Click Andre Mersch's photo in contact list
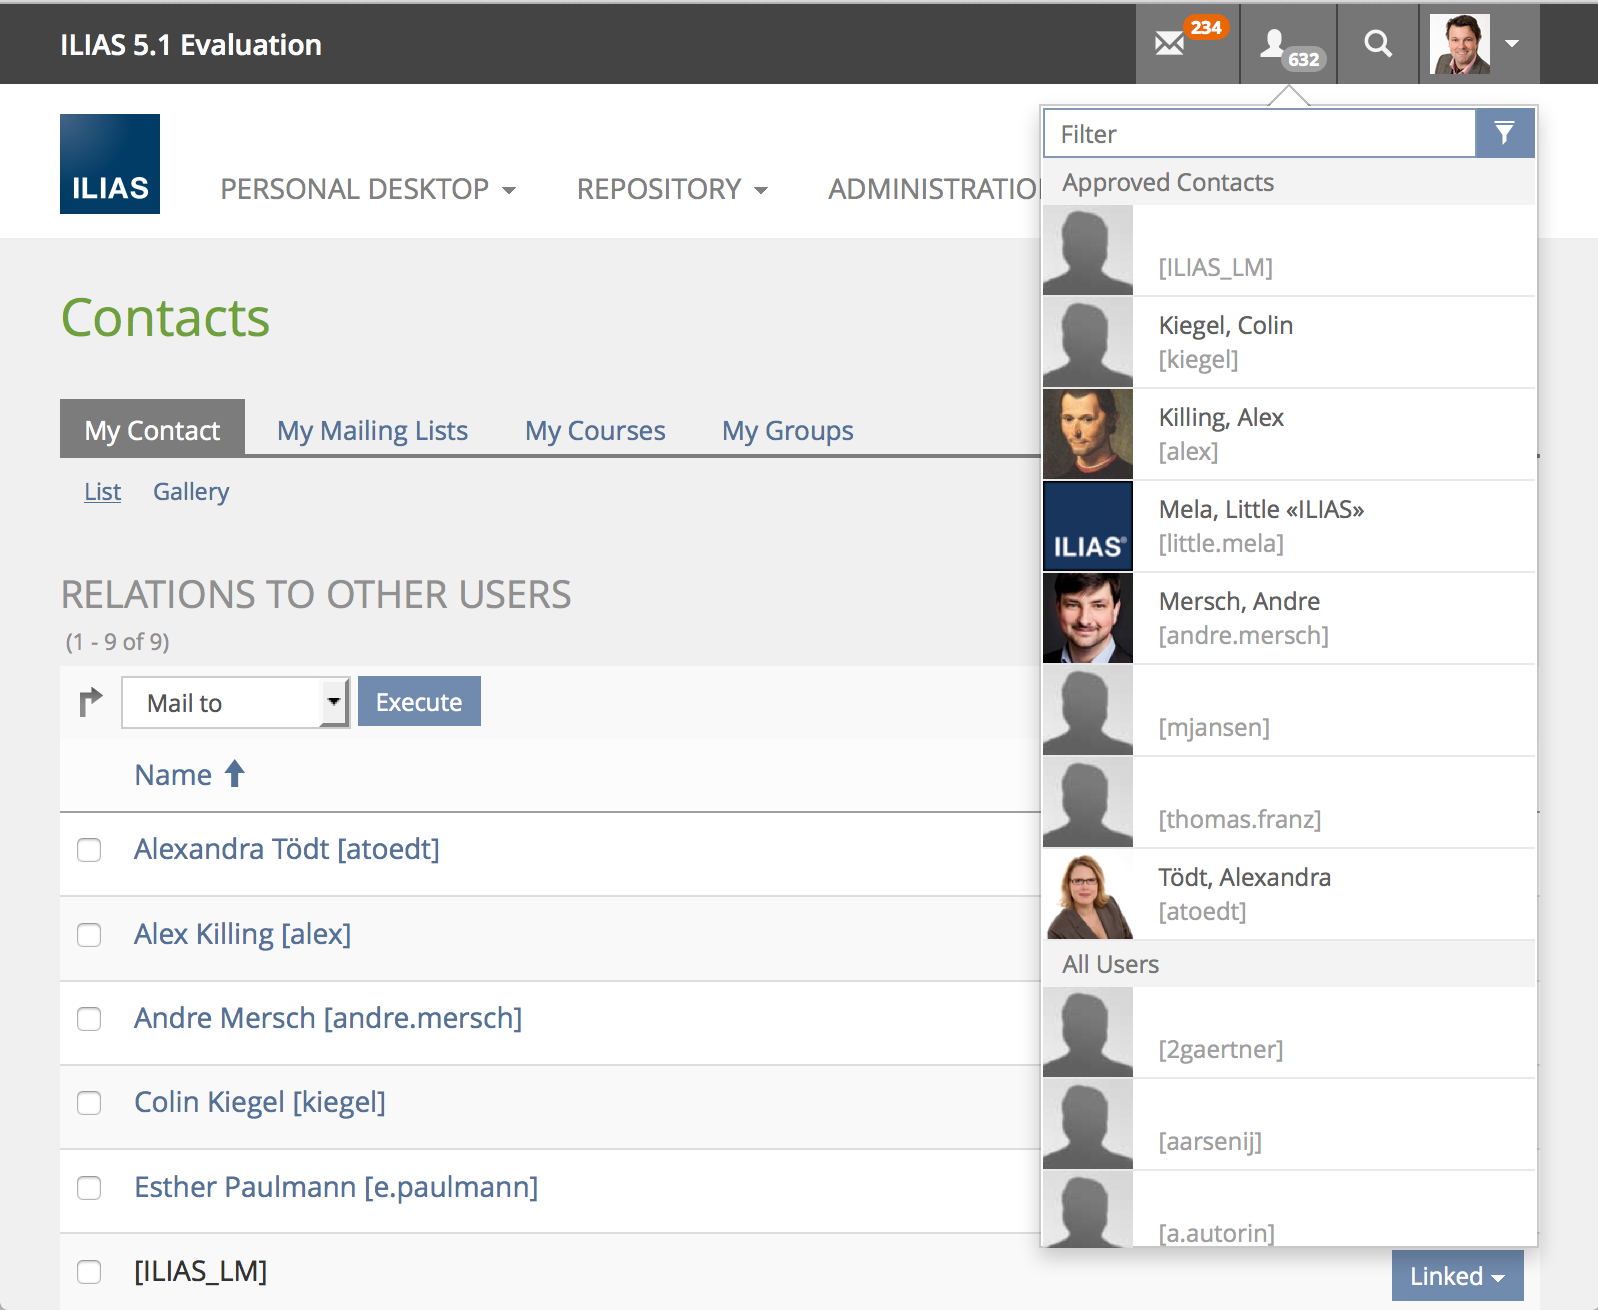The width and height of the screenshot is (1598, 1310). tap(1088, 618)
